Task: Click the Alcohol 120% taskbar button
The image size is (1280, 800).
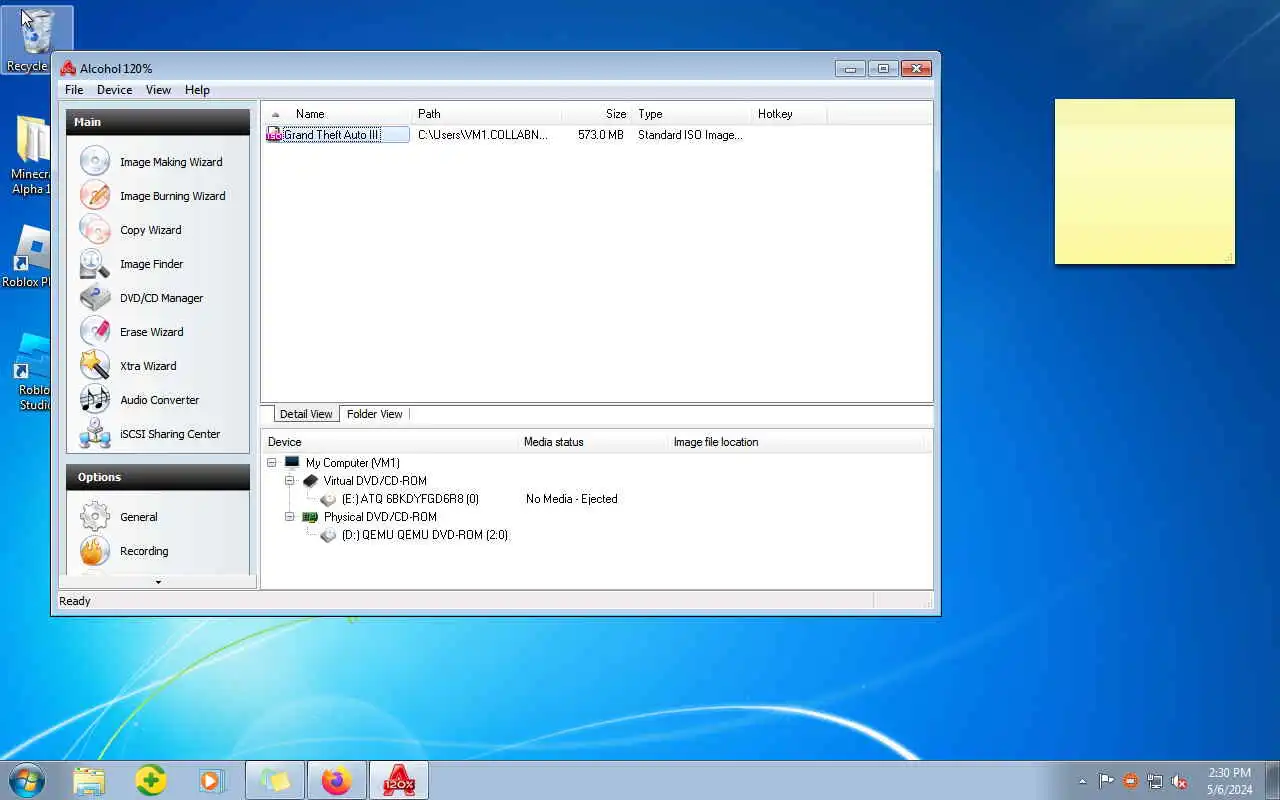Action: (399, 780)
